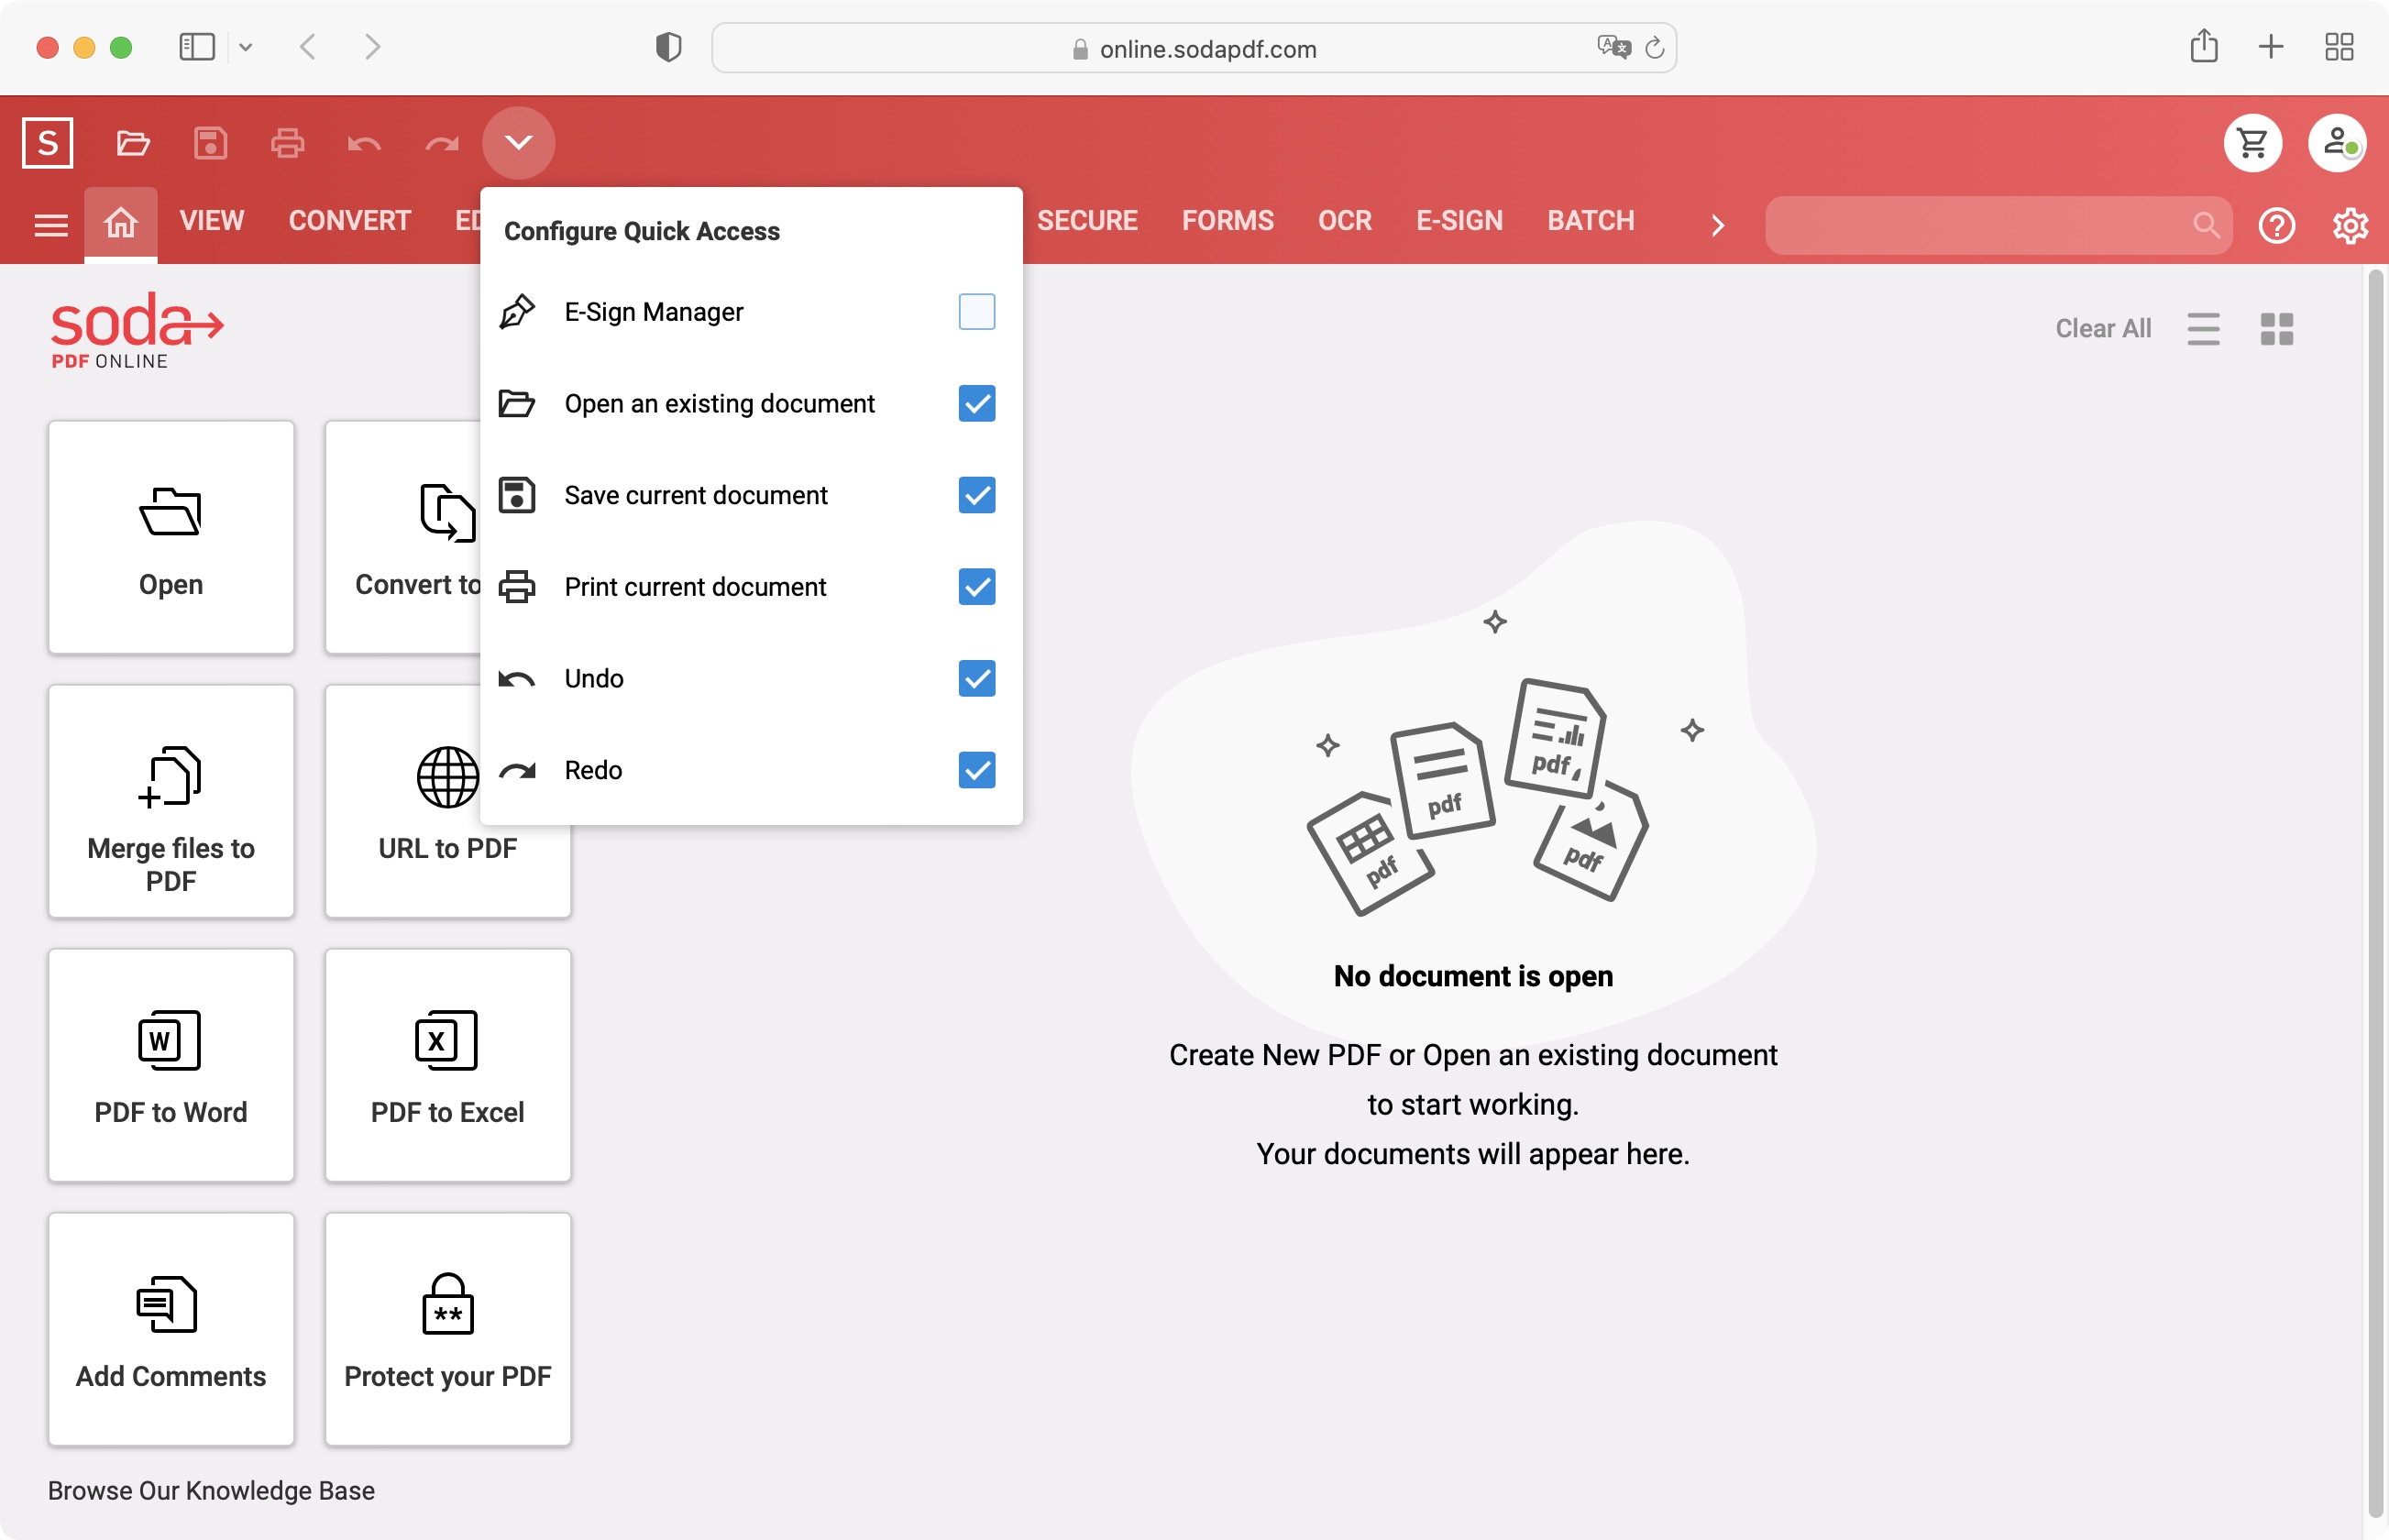Select the CONVERT ribbon tab
The image size is (2389, 1540).
pos(348,221)
